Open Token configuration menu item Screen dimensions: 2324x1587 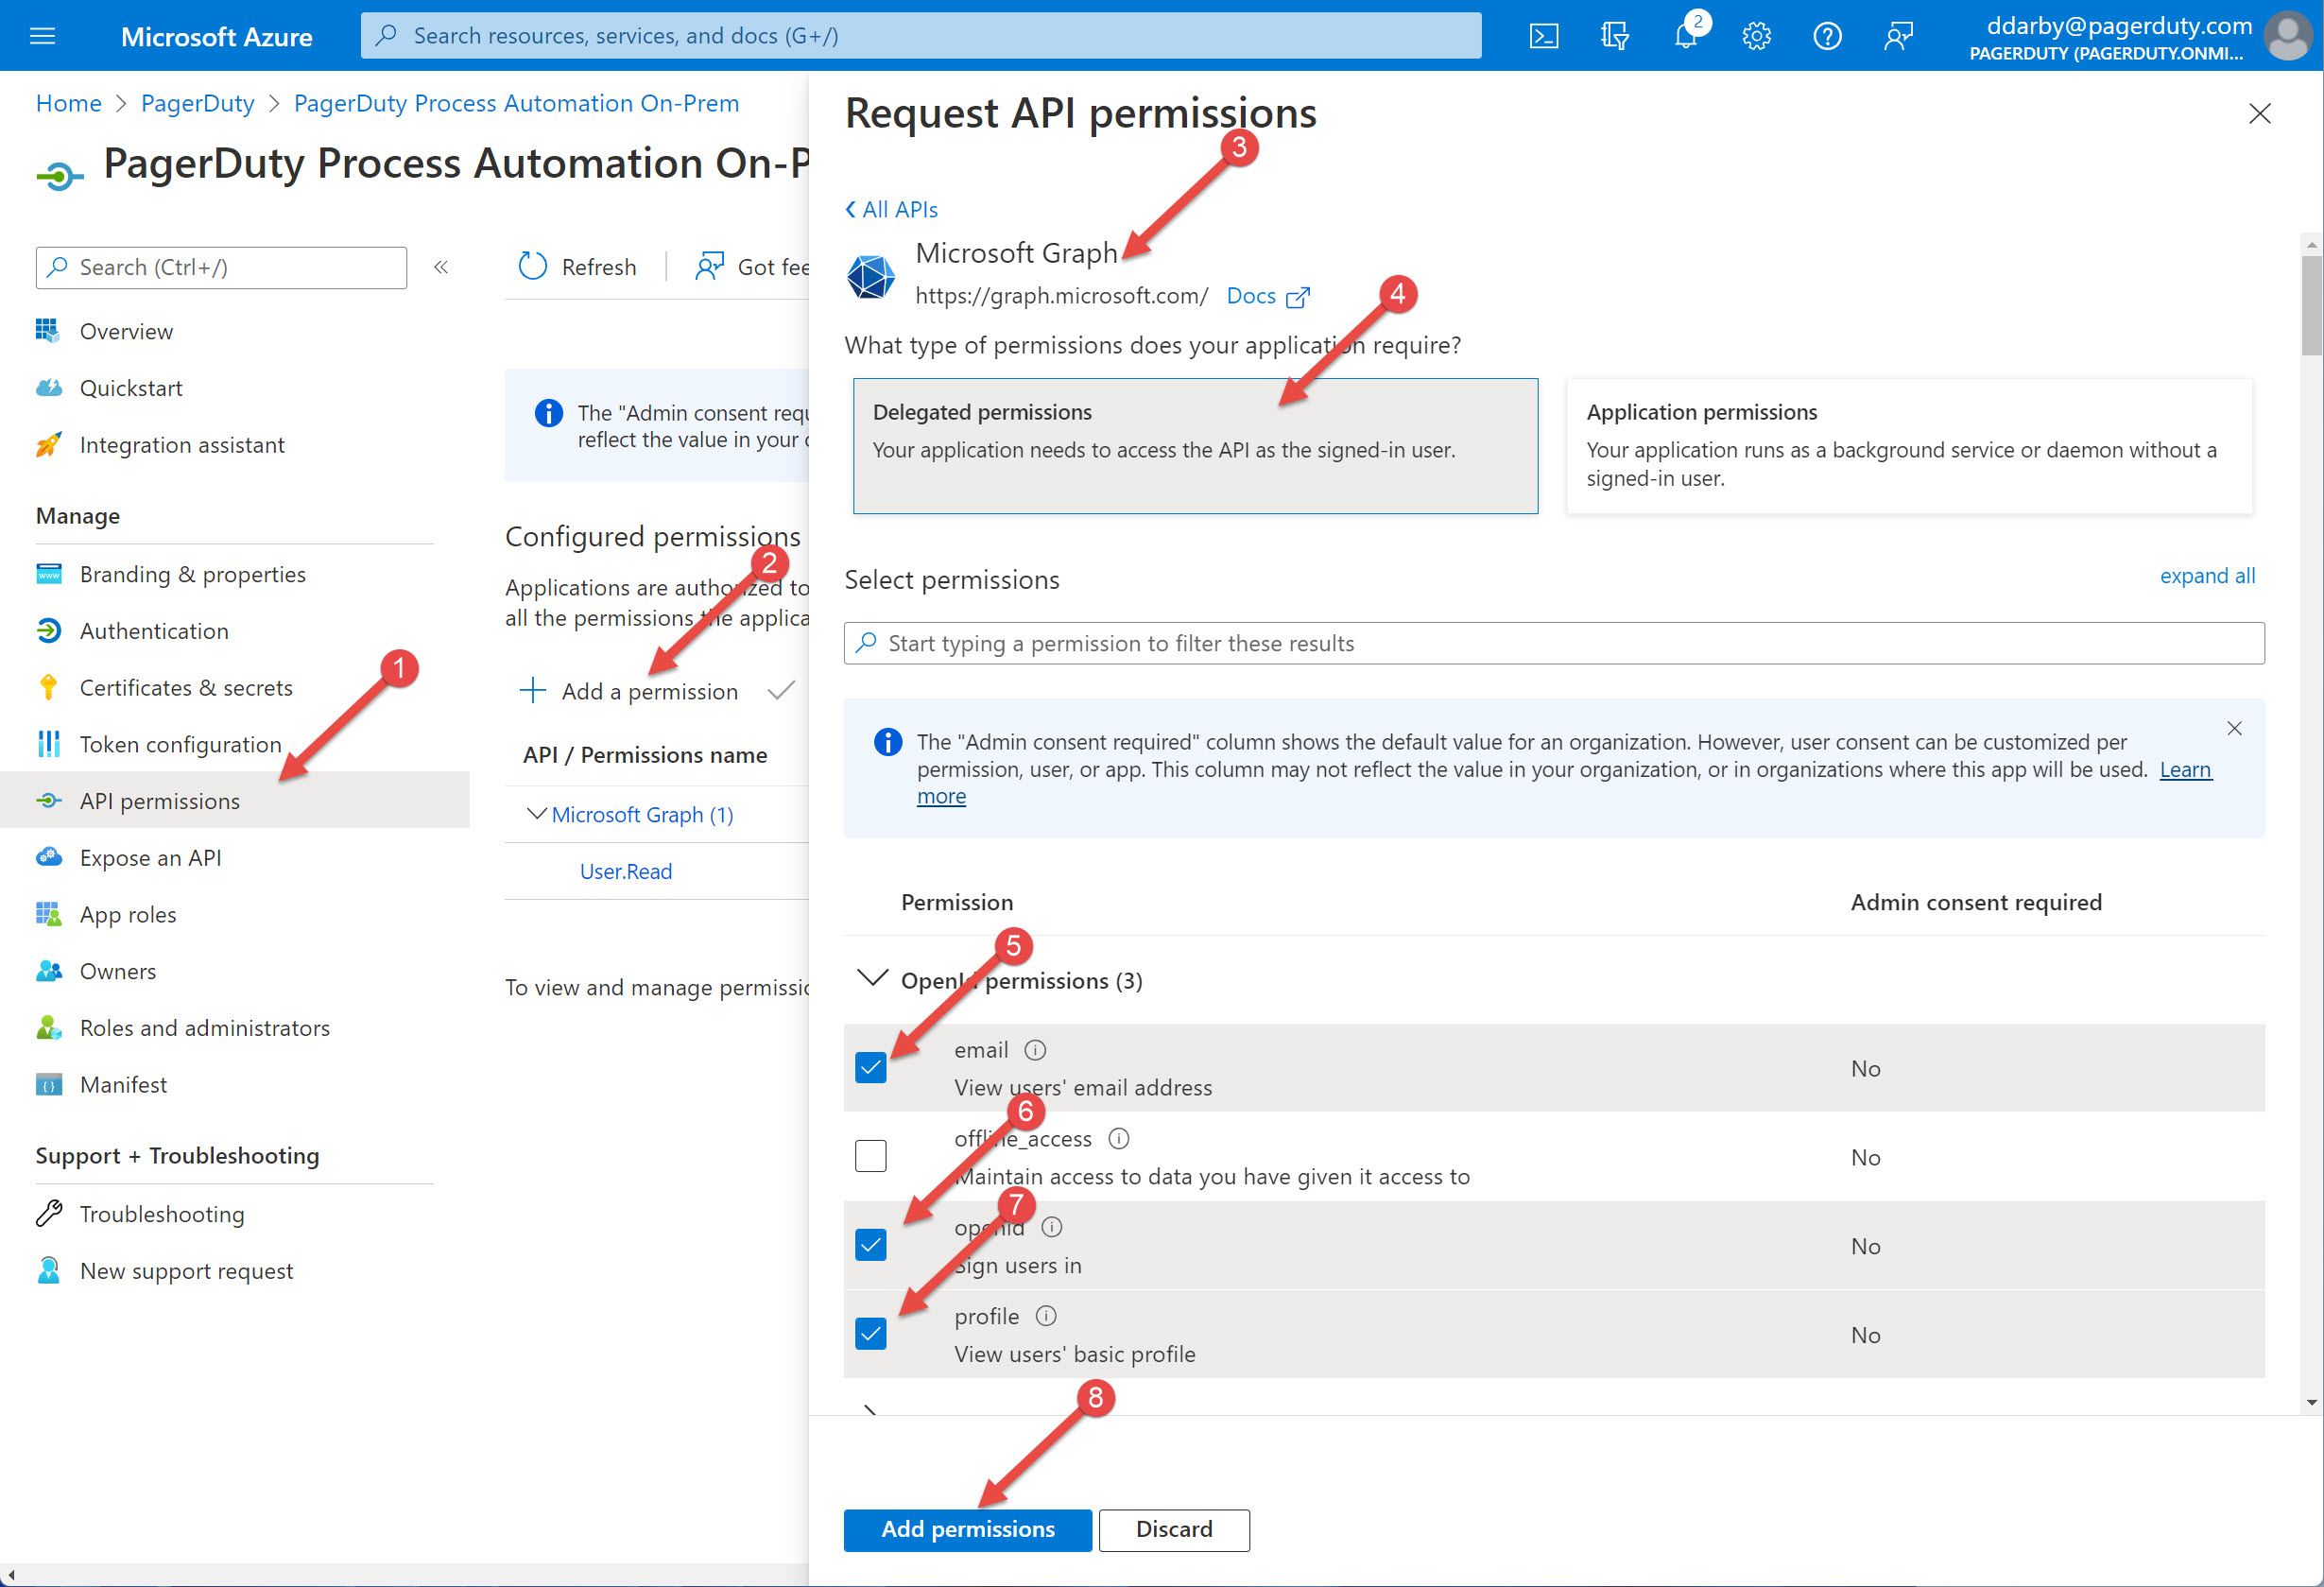[181, 745]
